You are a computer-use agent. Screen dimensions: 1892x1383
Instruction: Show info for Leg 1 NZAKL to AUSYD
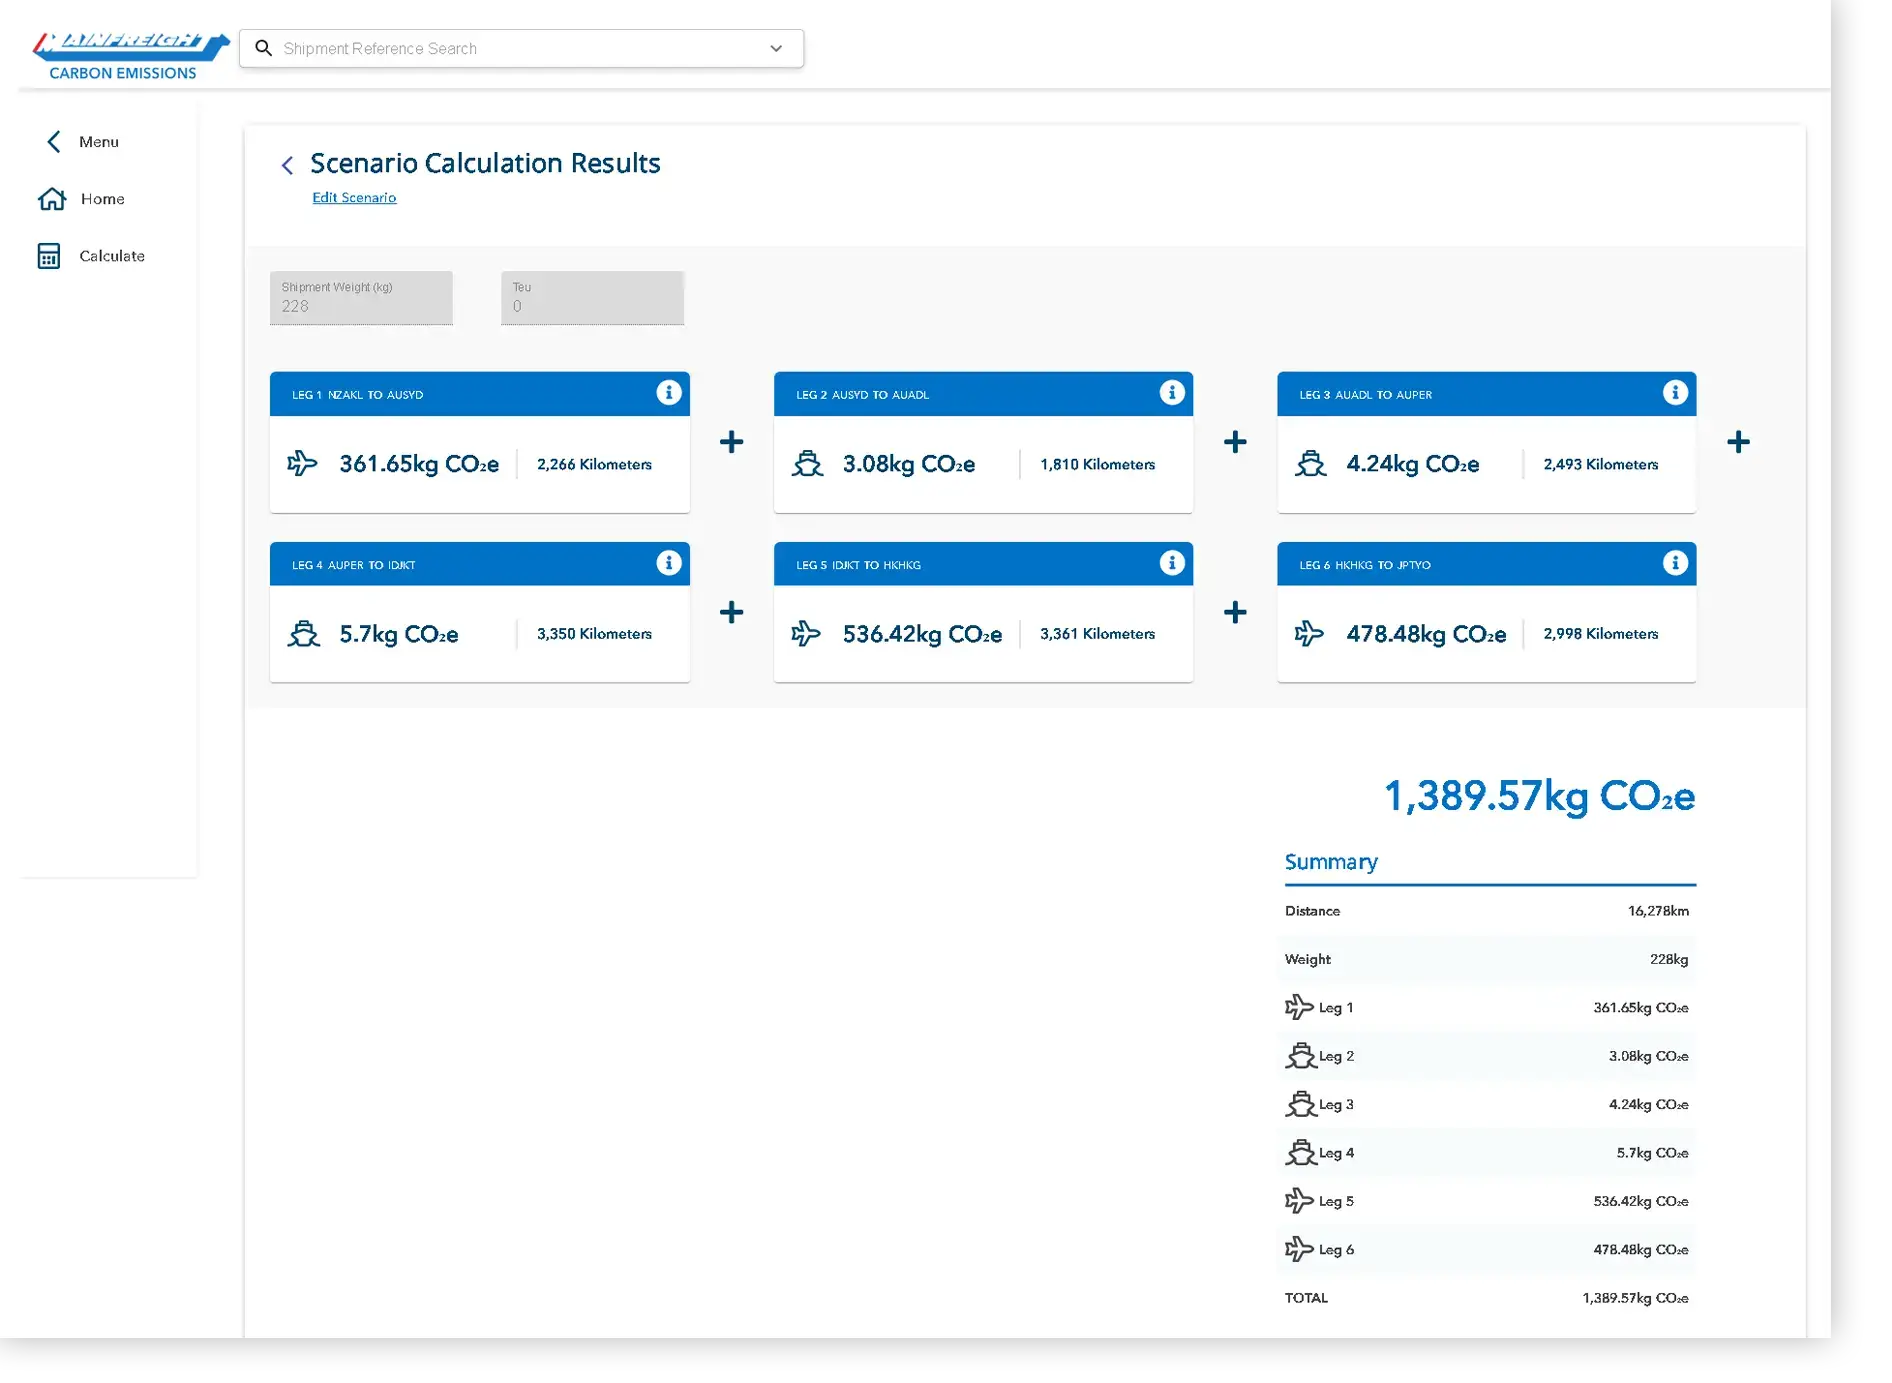click(669, 393)
